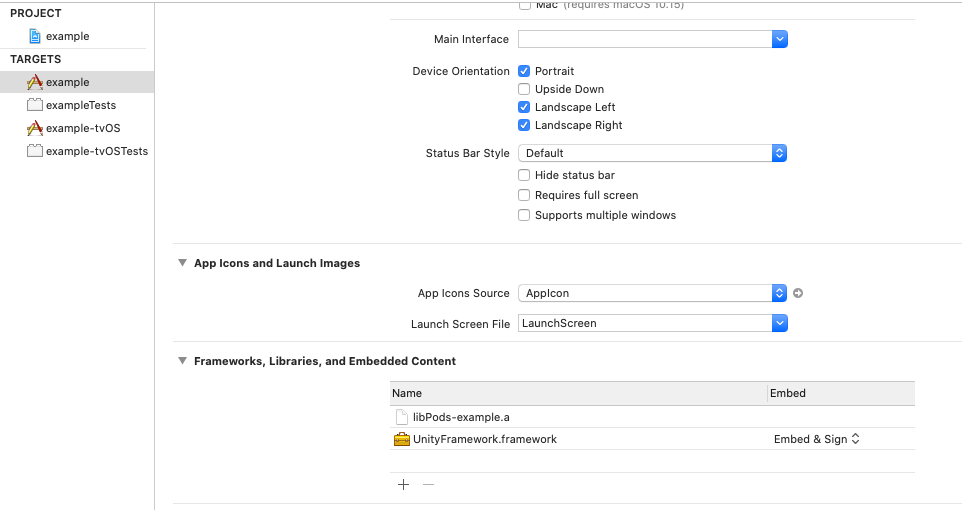The height and width of the screenshot is (510, 962).
Task: Click the libPods-example.a file icon
Action: (x=402, y=417)
